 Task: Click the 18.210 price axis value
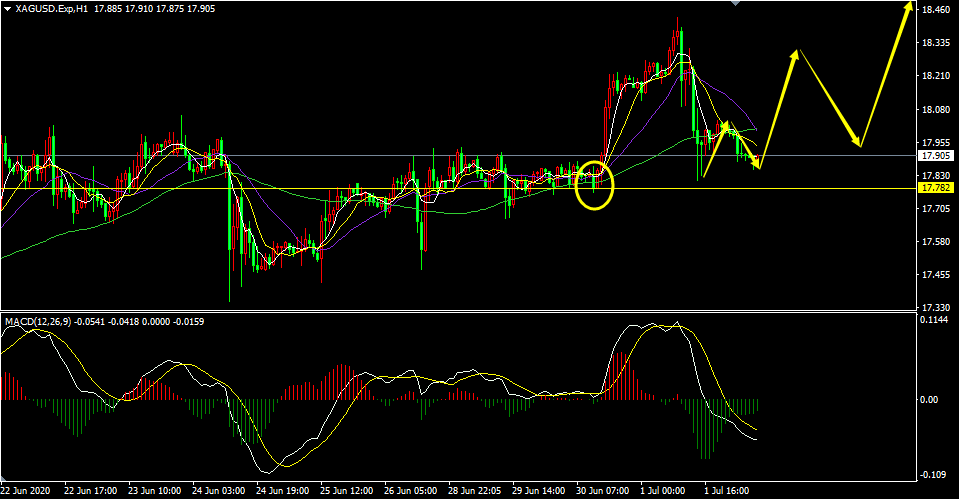[936, 76]
